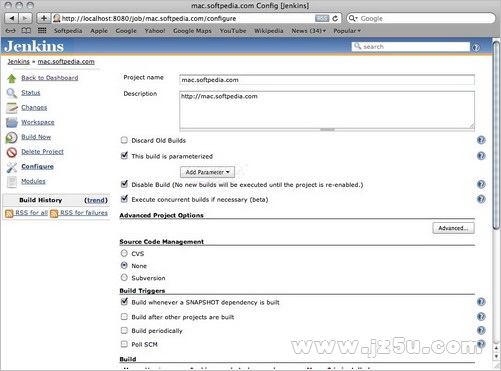Click the mac.softpedia.com breadcrumb link
The image size is (501, 371).
pos(66,62)
